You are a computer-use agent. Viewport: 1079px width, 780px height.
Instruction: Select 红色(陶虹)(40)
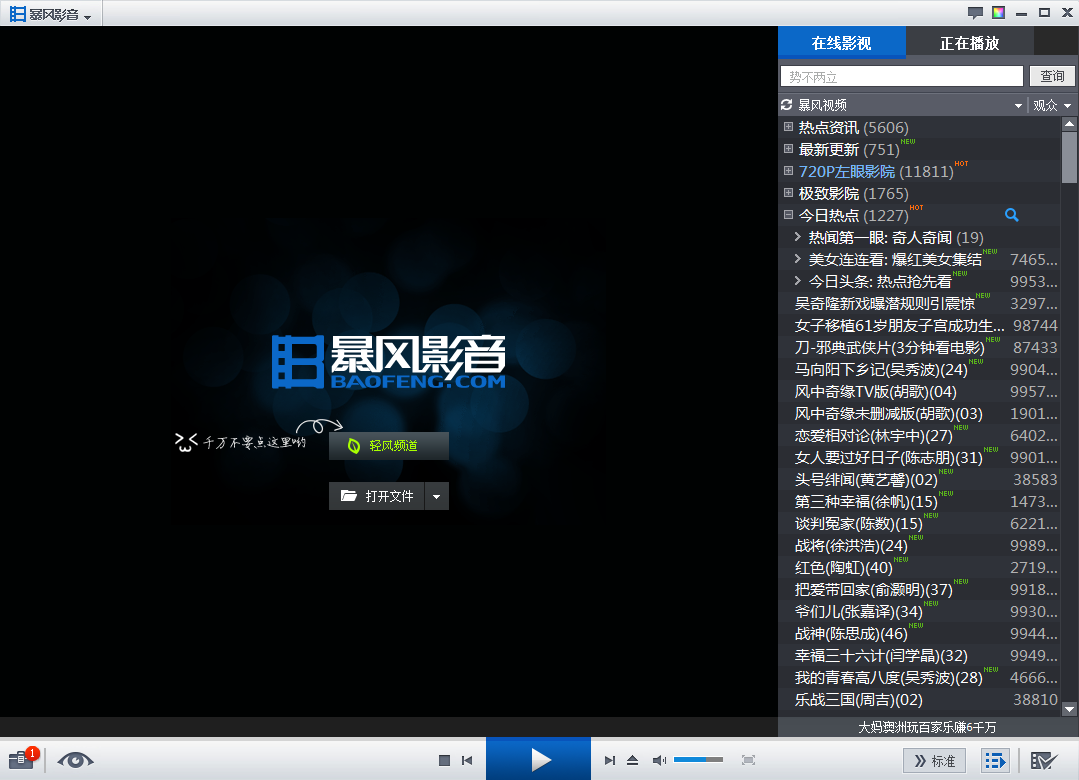point(920,568)
